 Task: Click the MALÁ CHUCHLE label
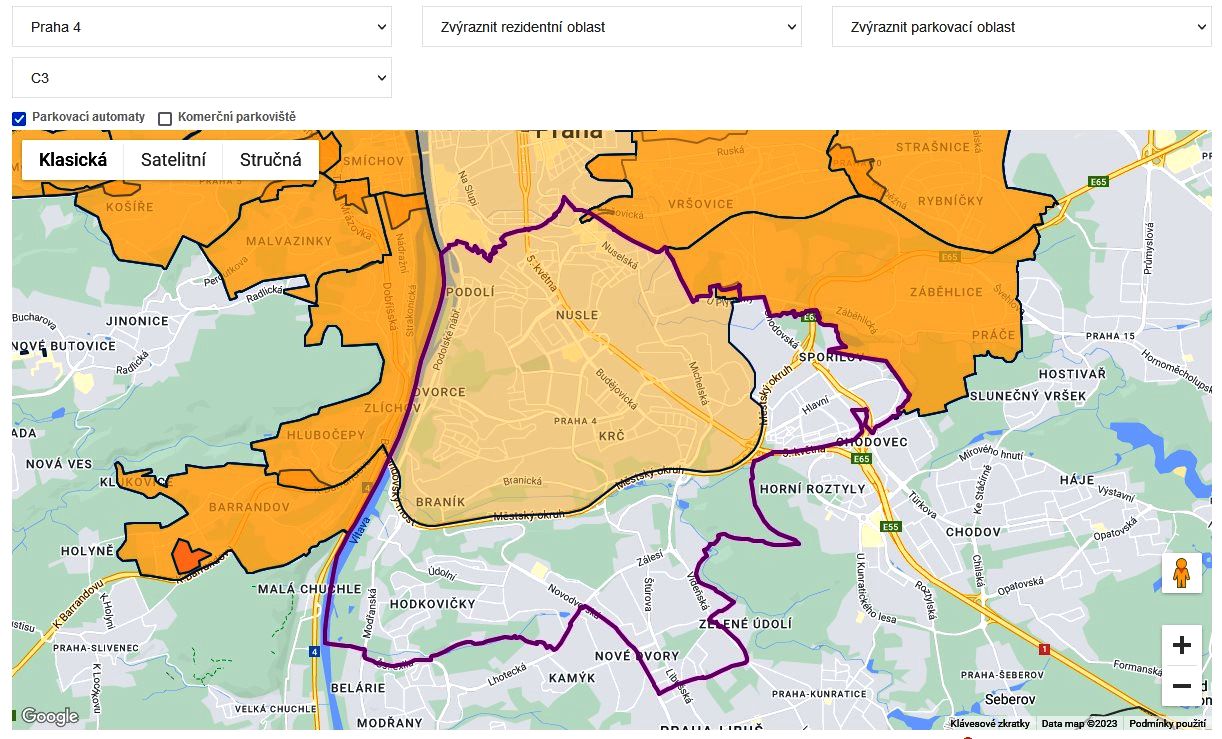[309, 589]
